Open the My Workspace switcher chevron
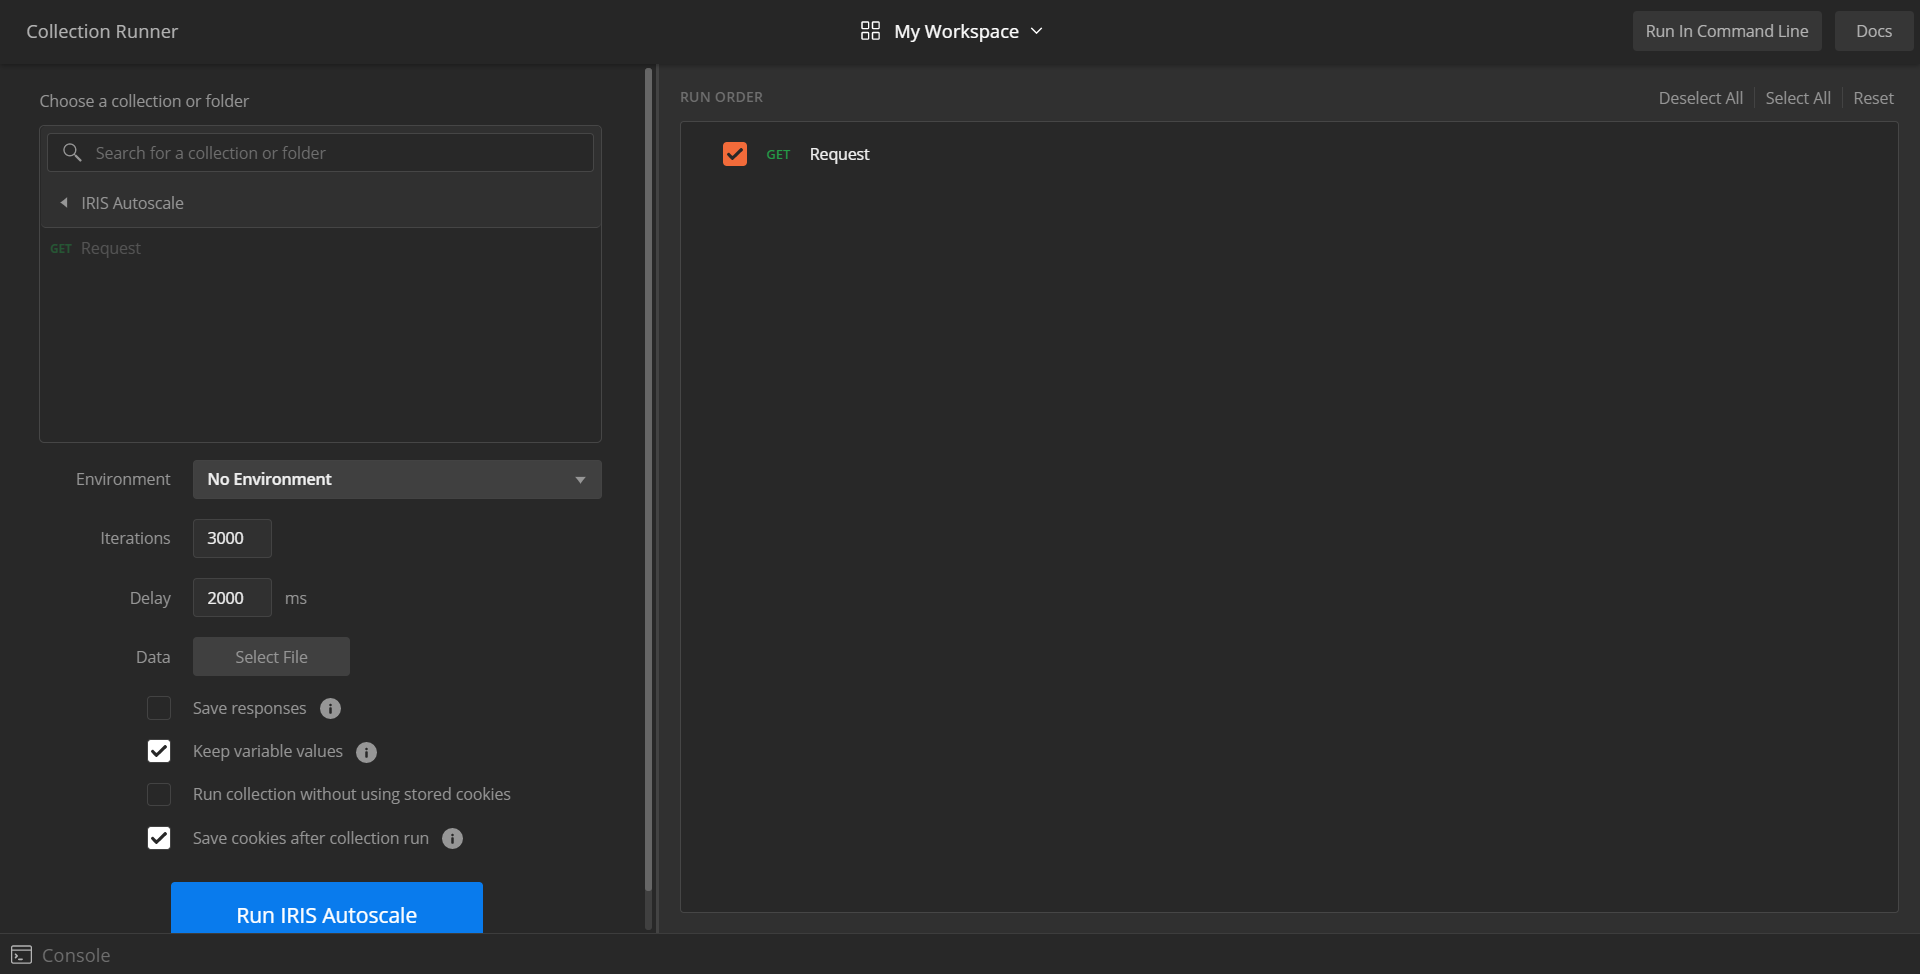 coord(1037,31)
